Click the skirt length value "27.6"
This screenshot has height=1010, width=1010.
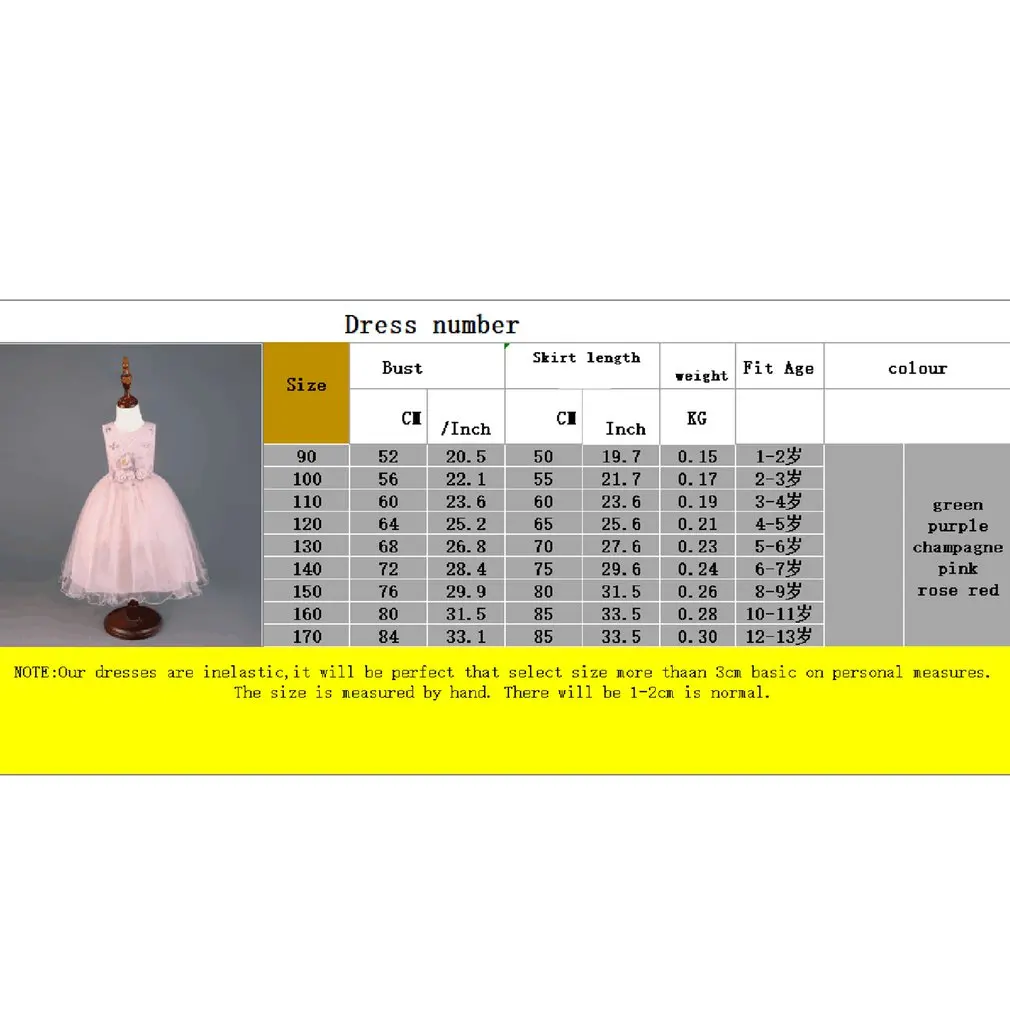point(621,546)
